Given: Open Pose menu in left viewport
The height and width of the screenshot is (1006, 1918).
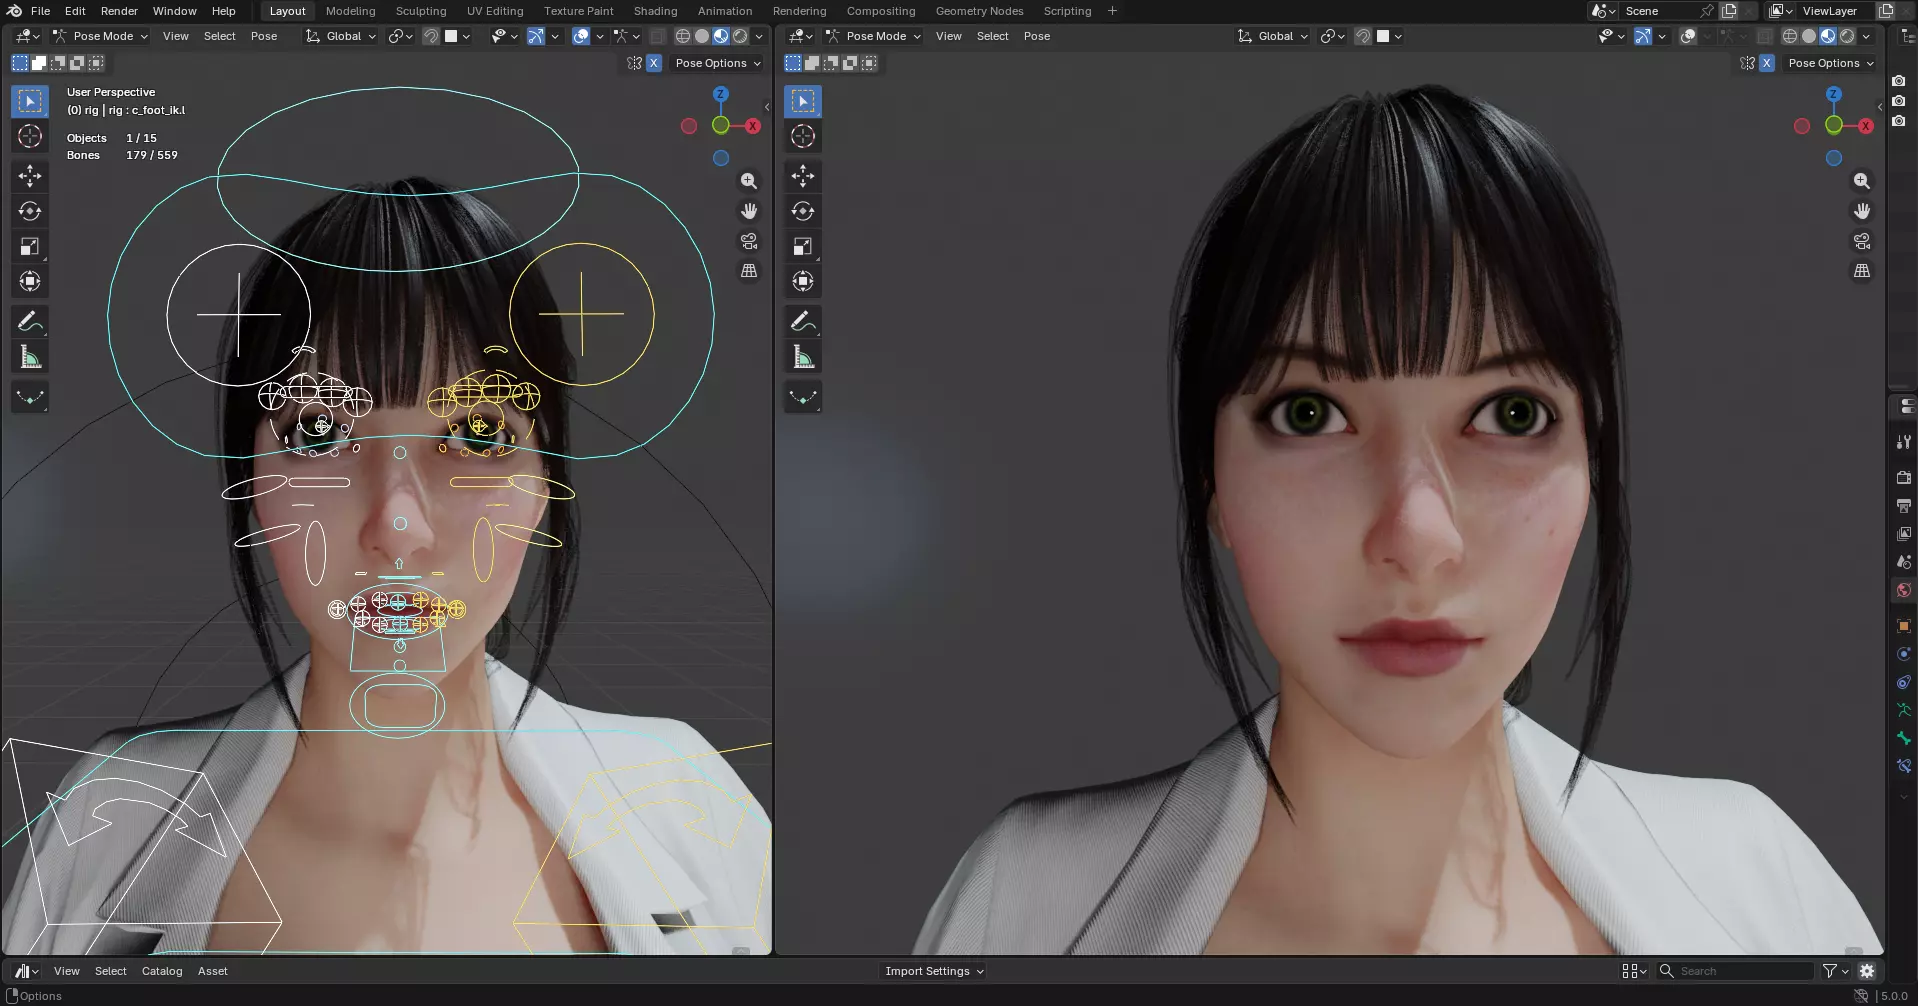Looking at the screenshot, I should (264, 36).
